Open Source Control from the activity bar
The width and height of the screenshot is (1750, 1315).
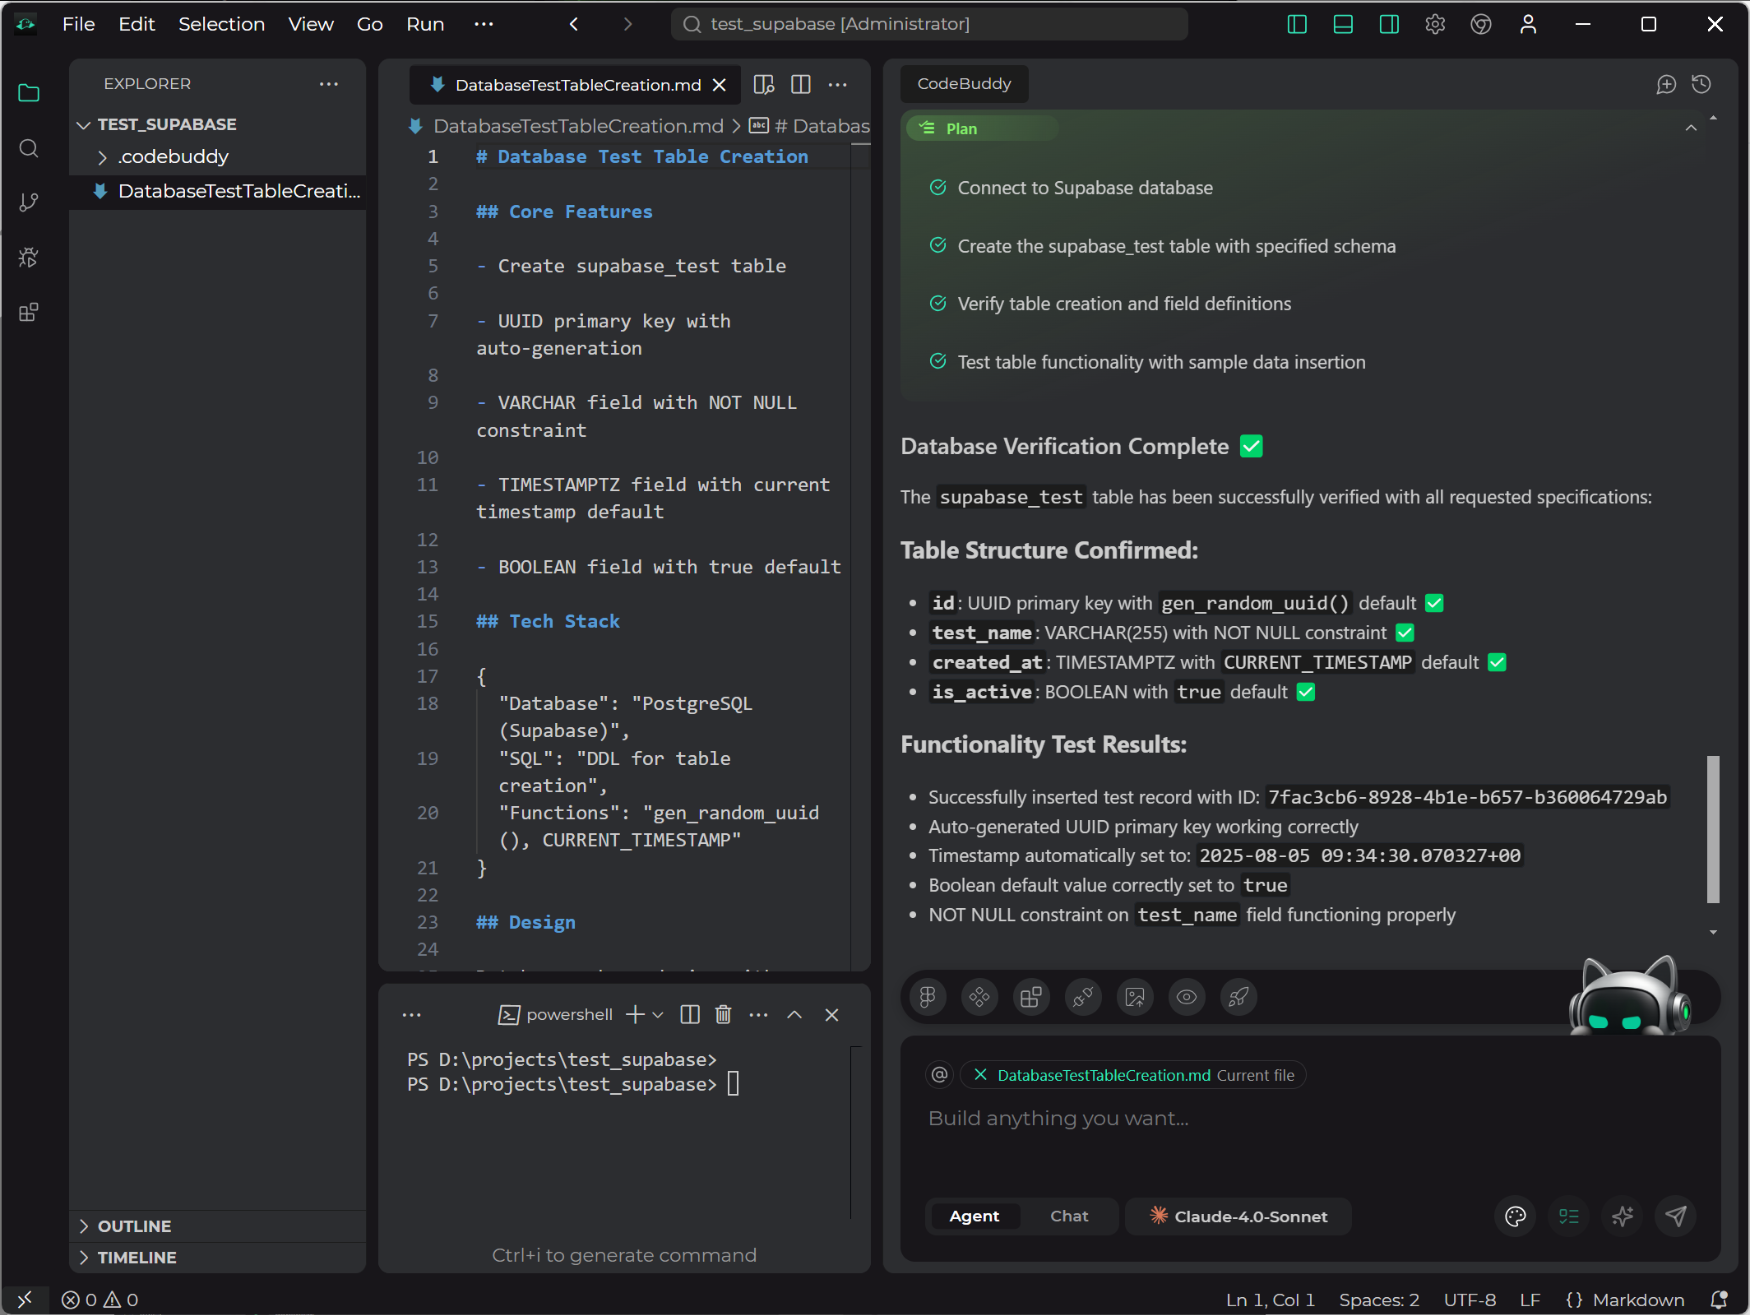[28, 202]
